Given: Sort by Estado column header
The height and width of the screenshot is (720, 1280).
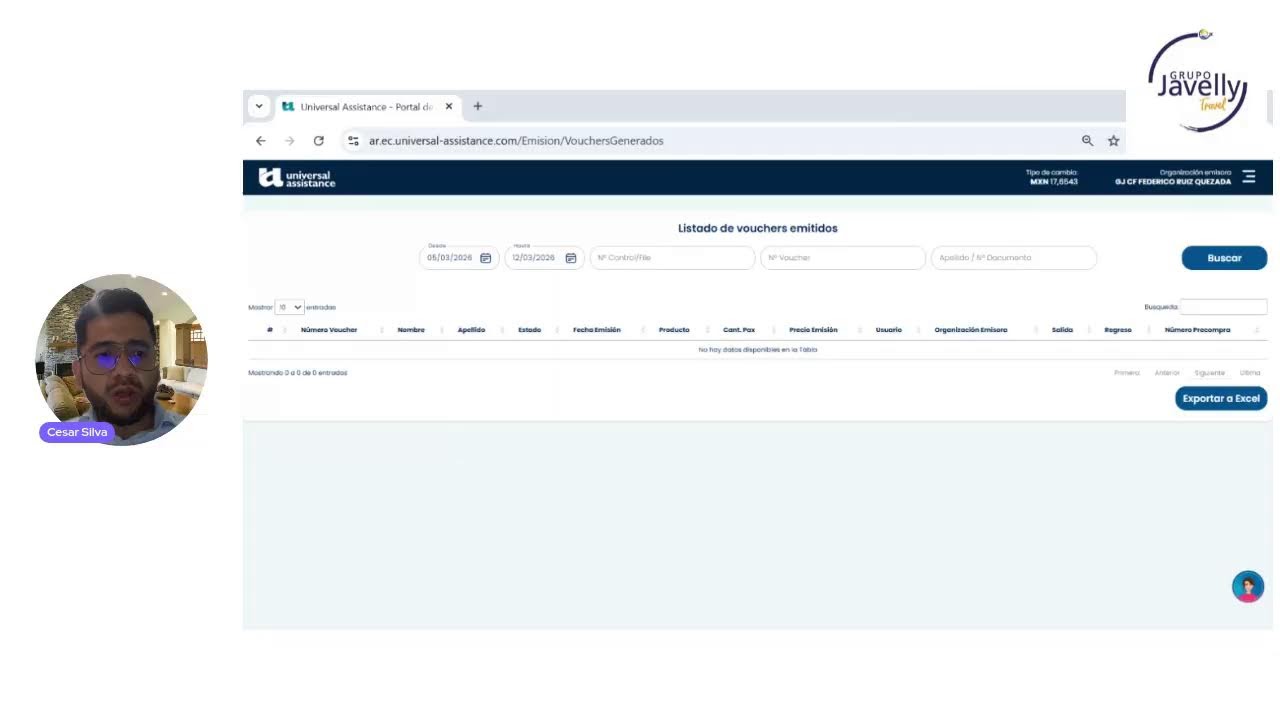Looking at the screenshot, I should 529,330.
